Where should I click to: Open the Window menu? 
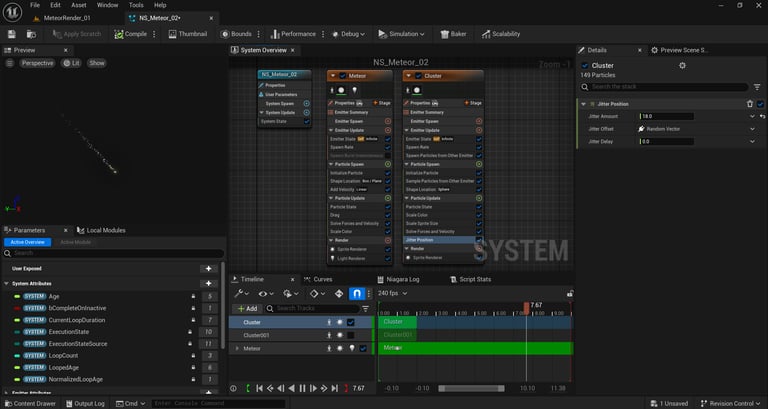tap(107, 5)
